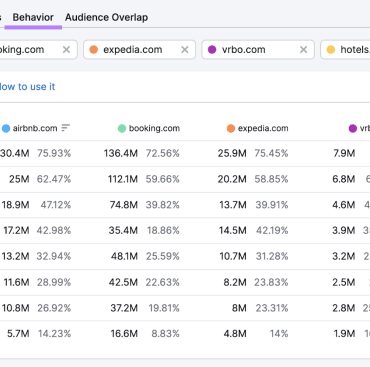This screenshot has height=367, width=370.
Task: Select the 39.91% expedia cell
Action: [x=272, y=205]
